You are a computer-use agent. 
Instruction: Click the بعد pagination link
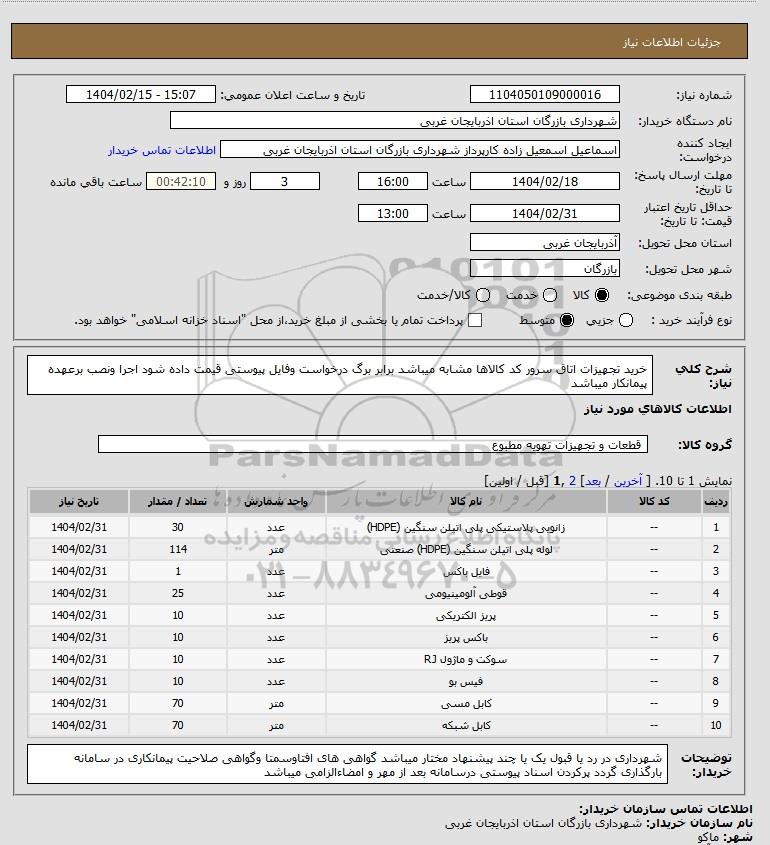coord(593,481)
